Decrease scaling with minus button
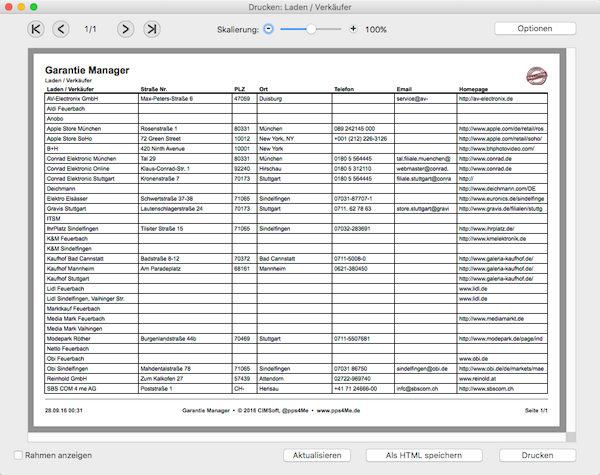 point(269,29)
